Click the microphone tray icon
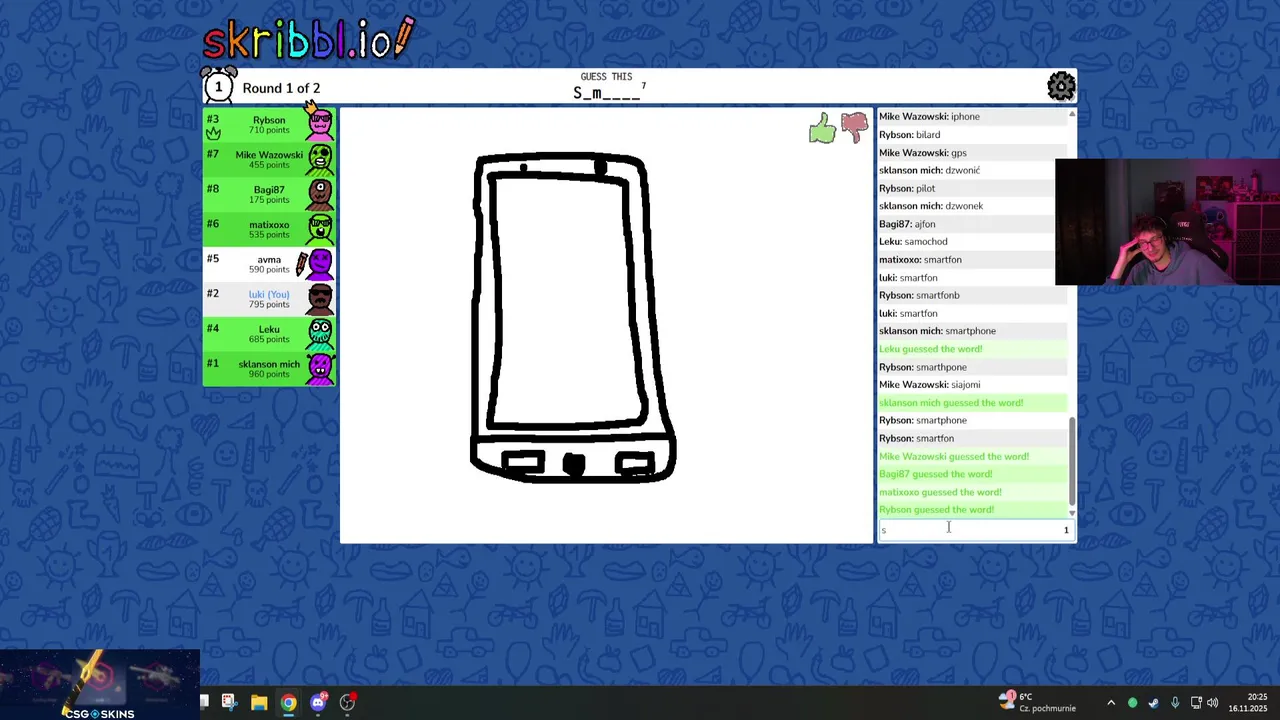This screenshot has width=1280, height=720. click(x=1174, y=703)
